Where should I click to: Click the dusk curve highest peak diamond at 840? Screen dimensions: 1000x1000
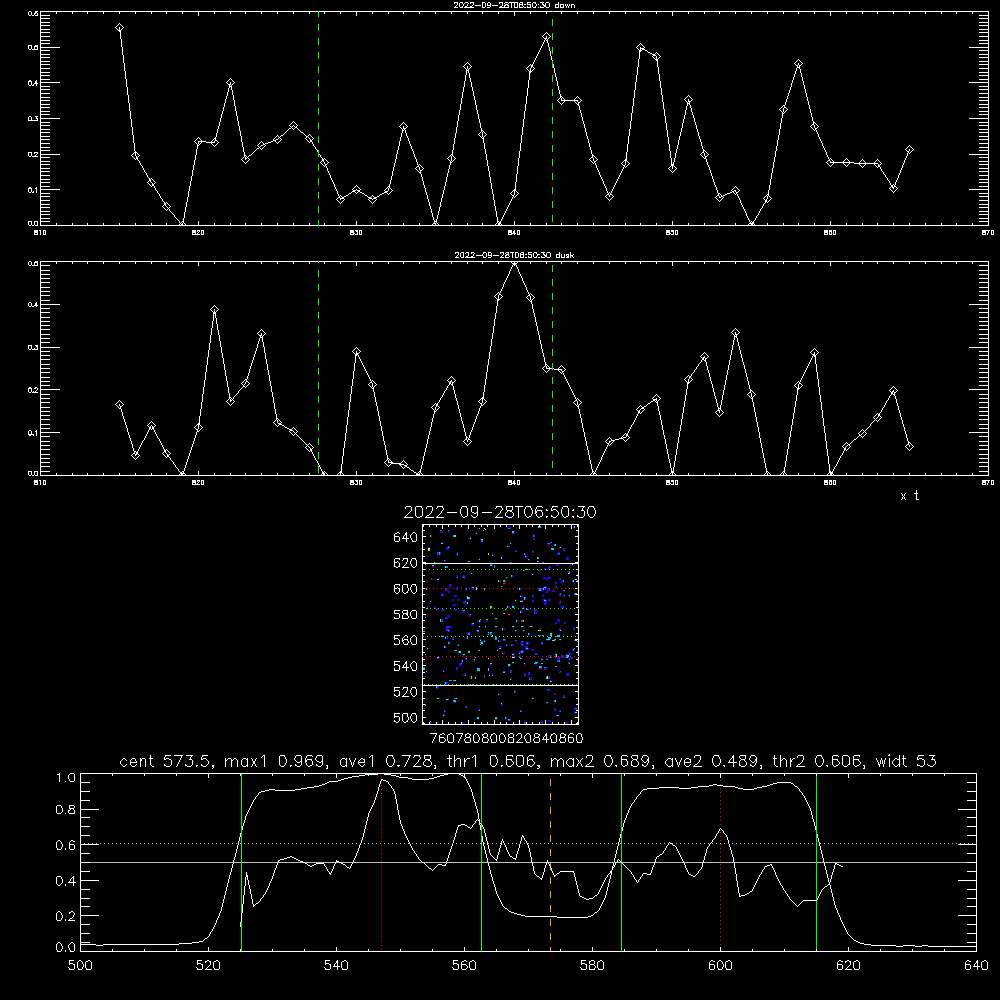click(514, 263)
